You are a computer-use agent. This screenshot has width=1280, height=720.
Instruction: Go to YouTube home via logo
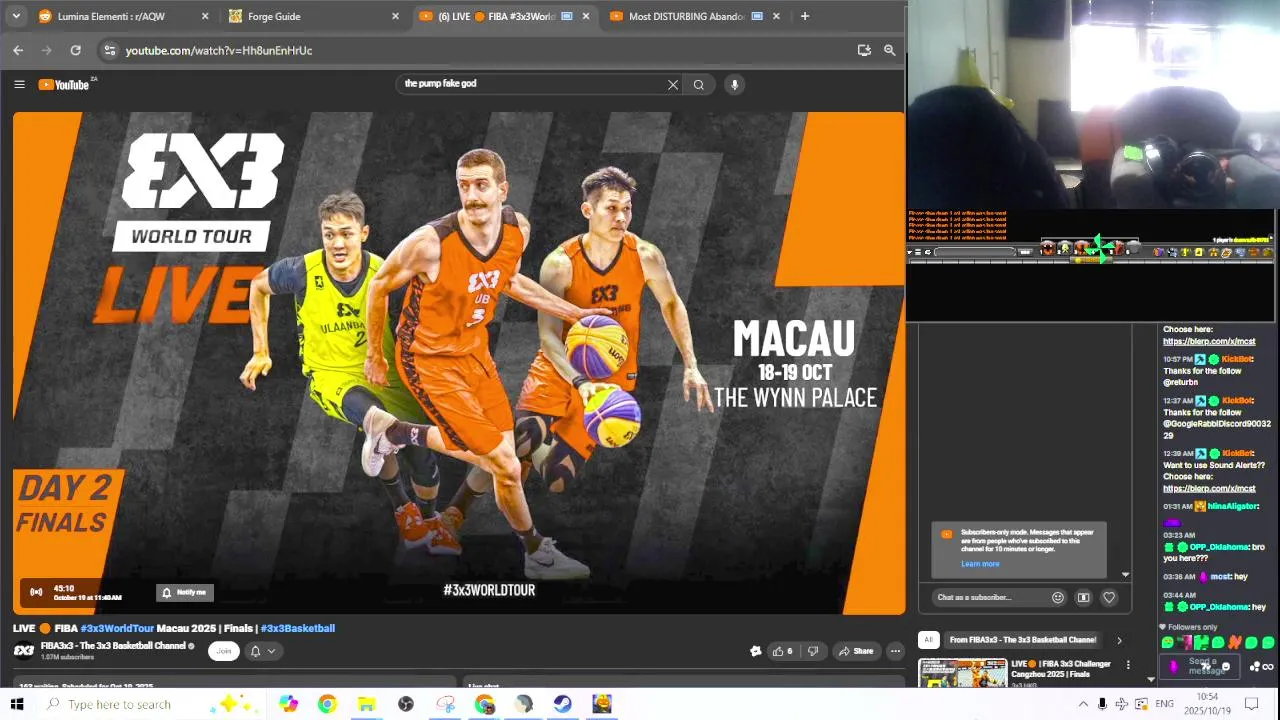pyautogui.click(x=65, y=84)
